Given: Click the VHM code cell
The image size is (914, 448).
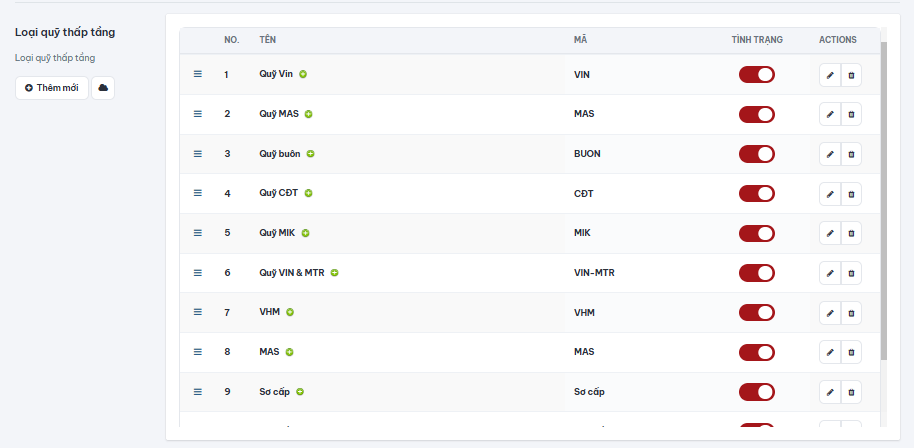Looking at the screenshot, I should point(584,313).
